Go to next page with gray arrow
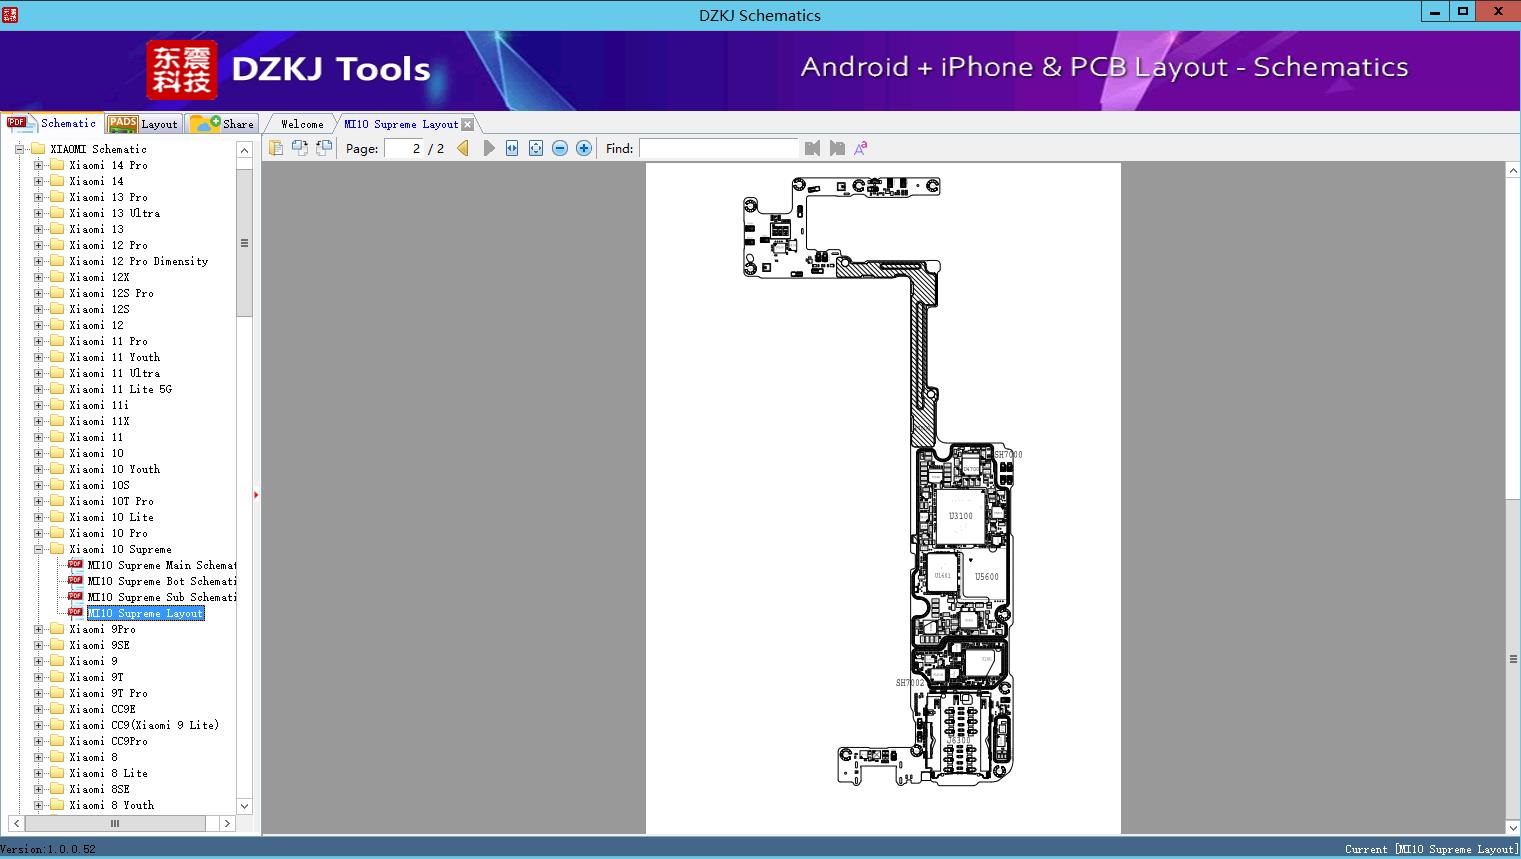The height and width of the screenshot is (859, 1521). pyautogui.click(x=489, y=148)
